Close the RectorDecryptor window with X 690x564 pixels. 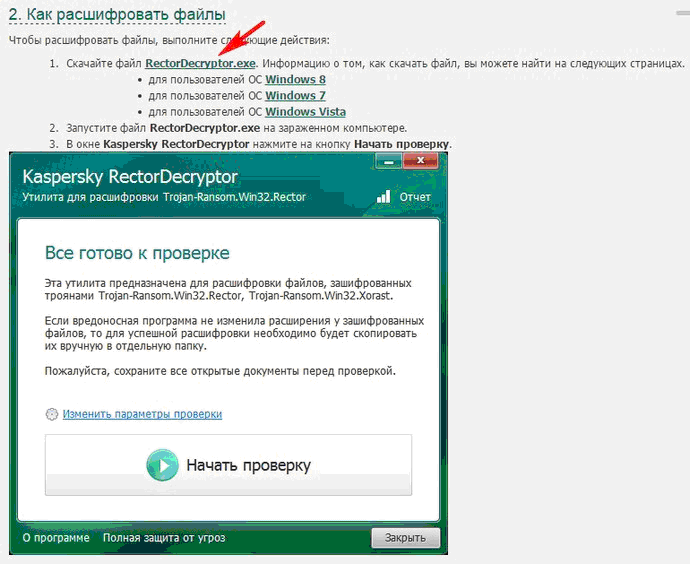click(421, 161)
